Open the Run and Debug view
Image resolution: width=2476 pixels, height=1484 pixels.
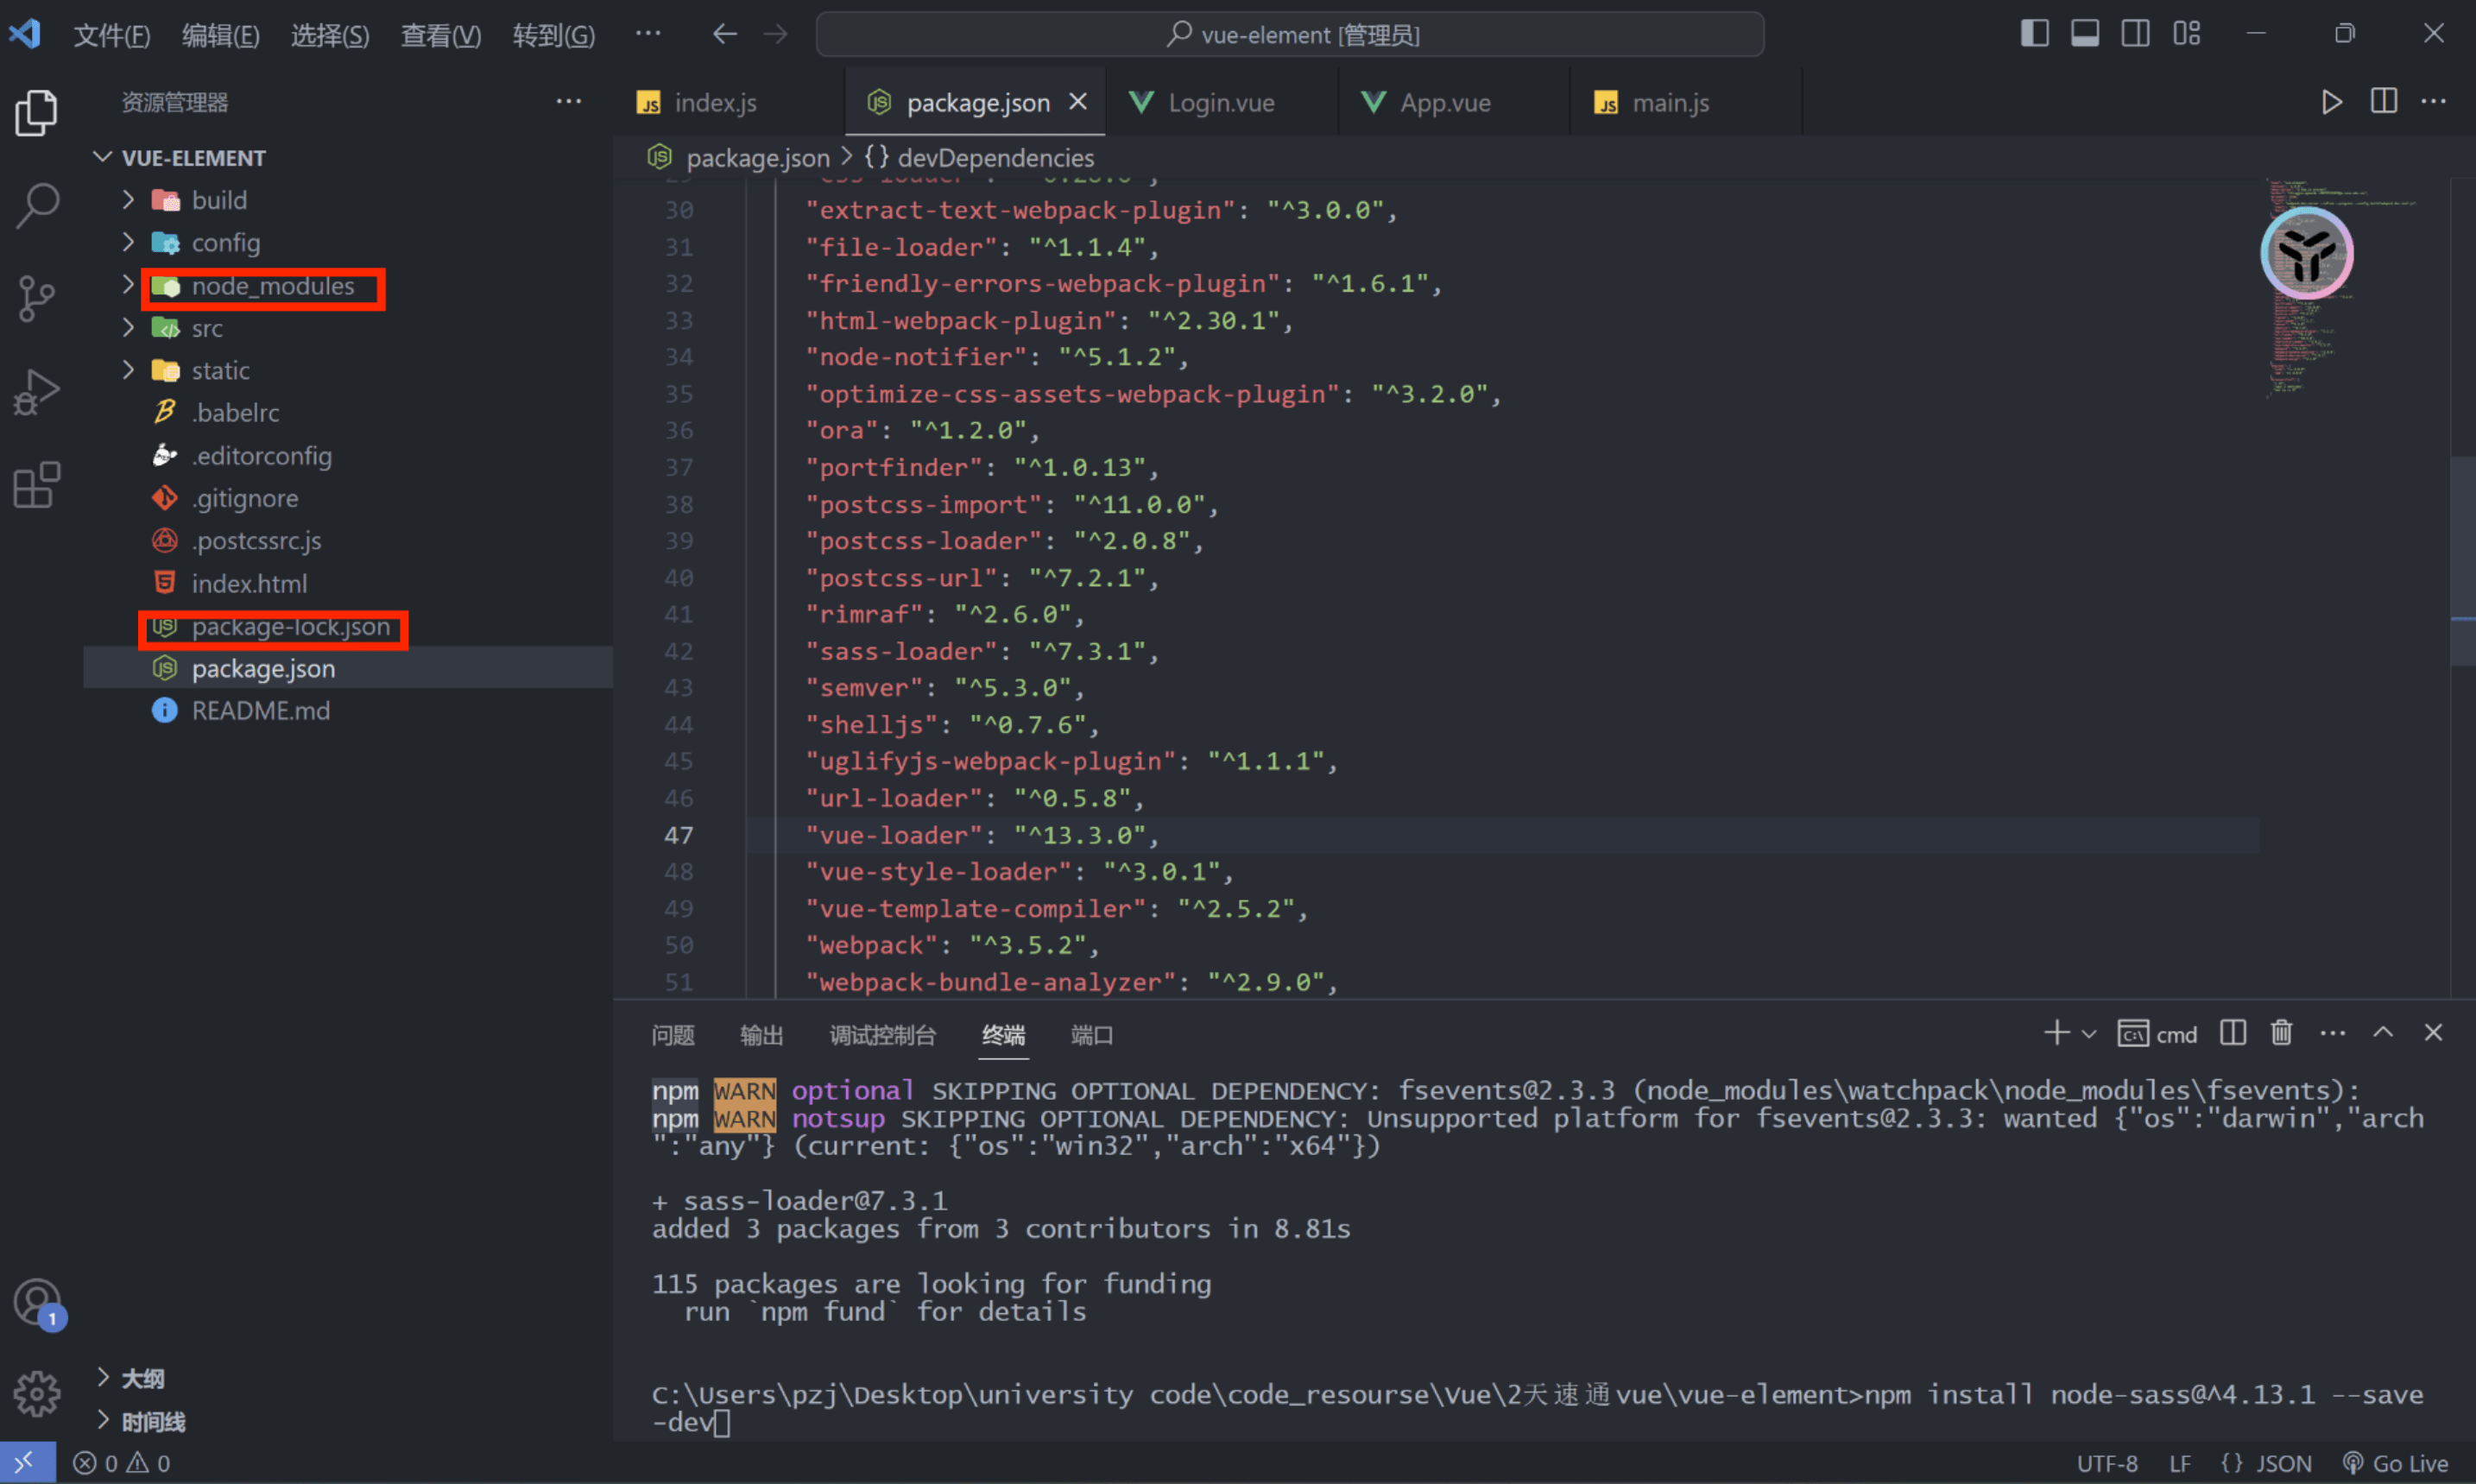37,391
